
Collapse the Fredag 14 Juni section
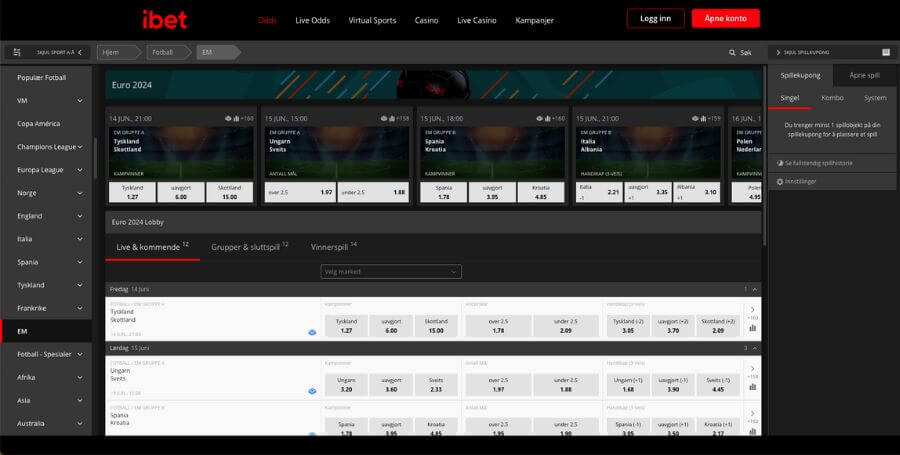(753, 289)
